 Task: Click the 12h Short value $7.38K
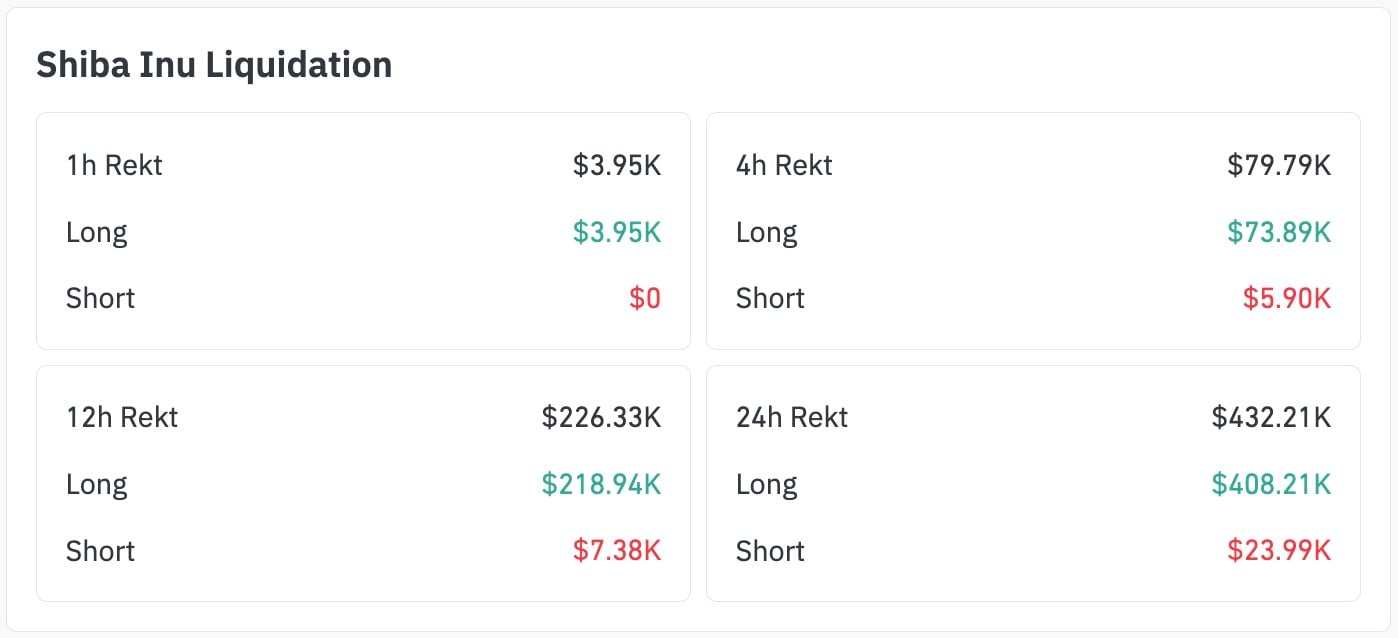[x=616, y=551]
